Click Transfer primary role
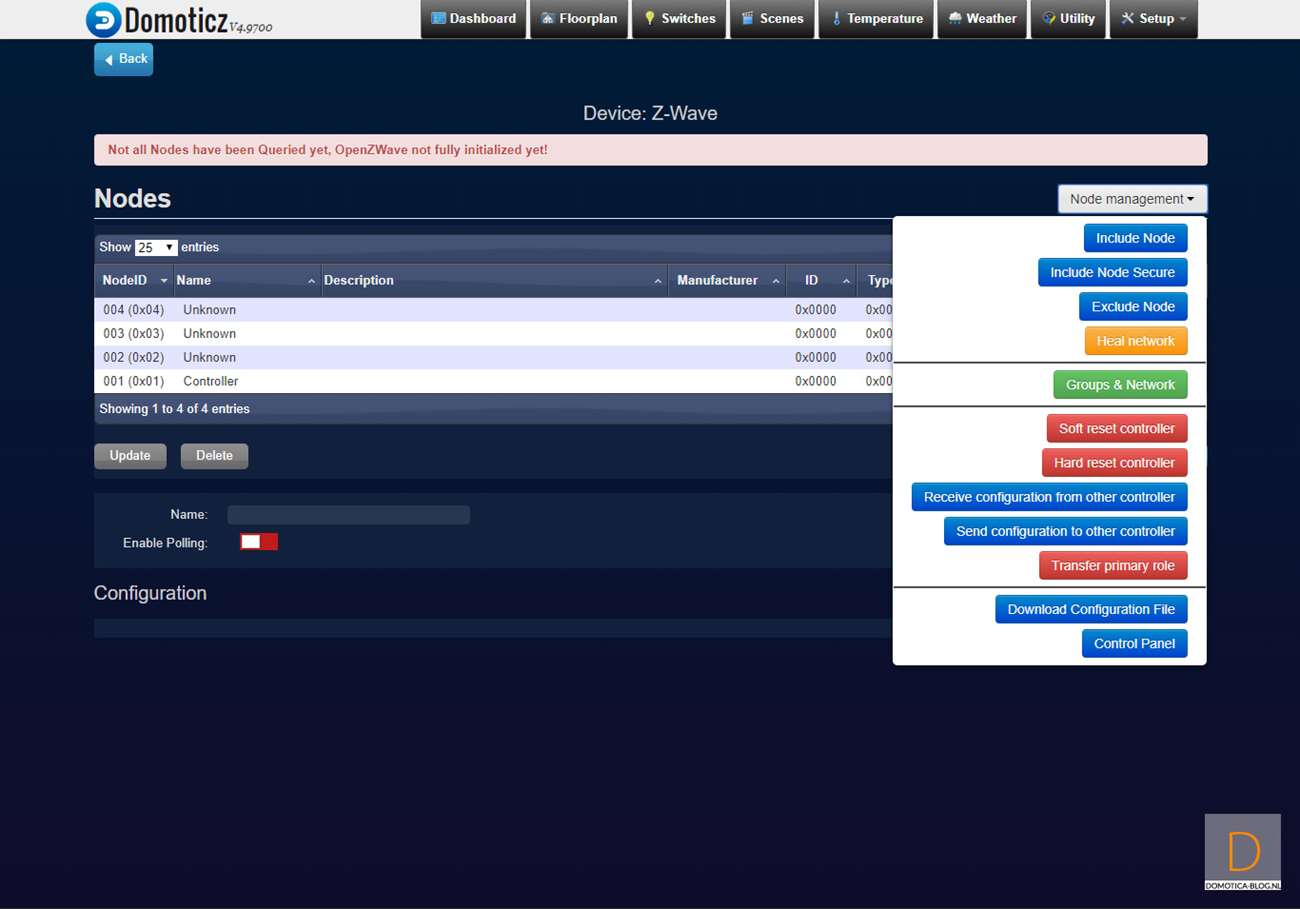This screenshot has height=909, width=1300. point(1113,566)
